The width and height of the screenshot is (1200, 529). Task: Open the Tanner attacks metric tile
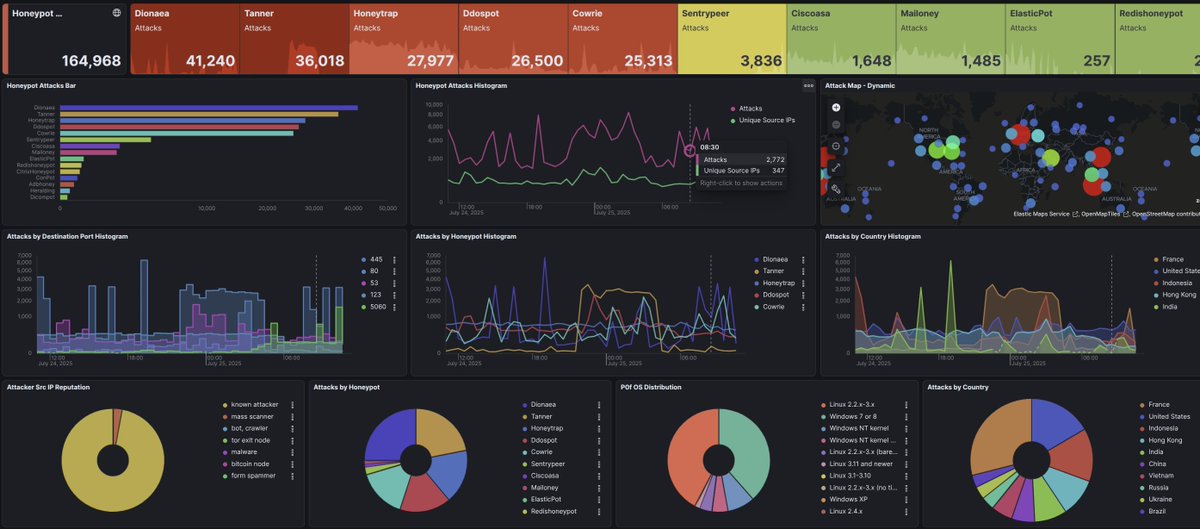(294, 38)
